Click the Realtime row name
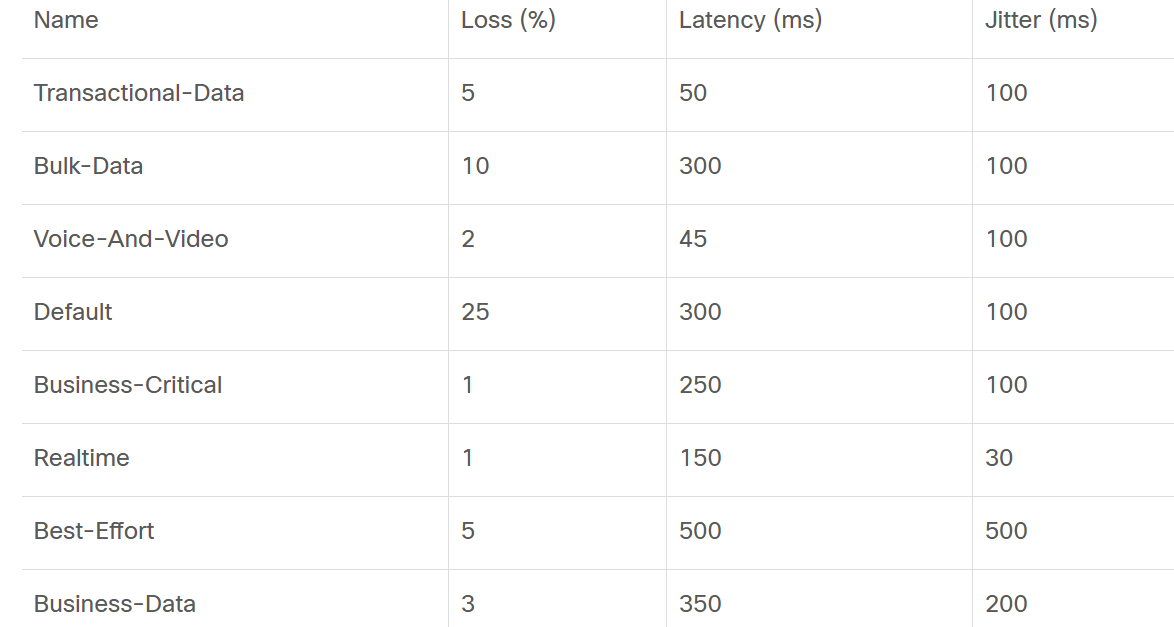Screen dimensions: 1174x627 point(82,458)
